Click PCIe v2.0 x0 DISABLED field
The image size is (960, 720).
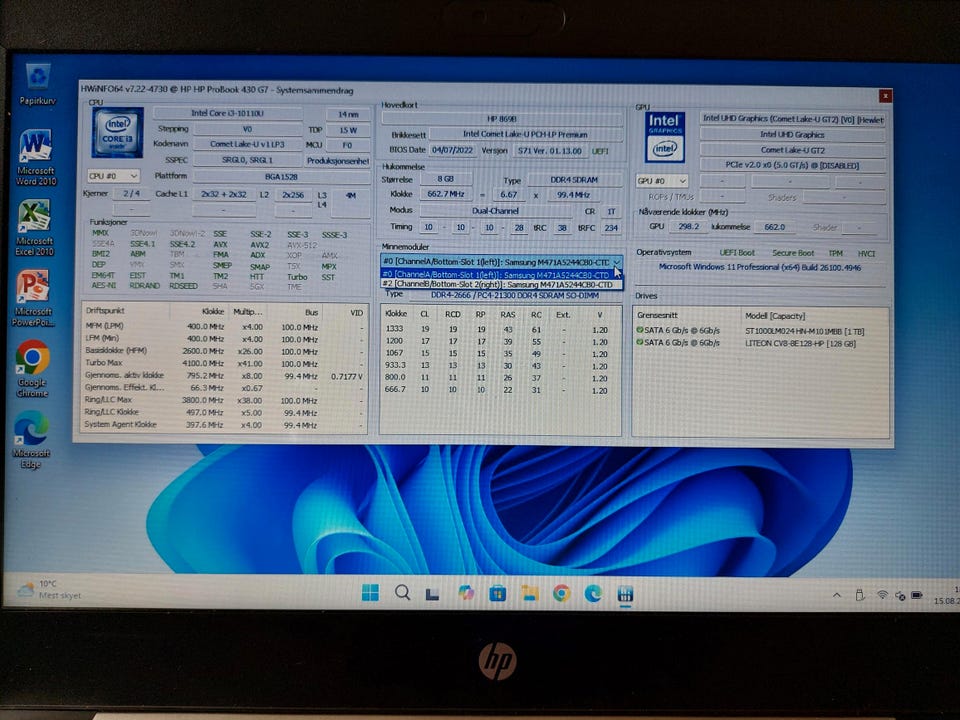pos(793,165)
